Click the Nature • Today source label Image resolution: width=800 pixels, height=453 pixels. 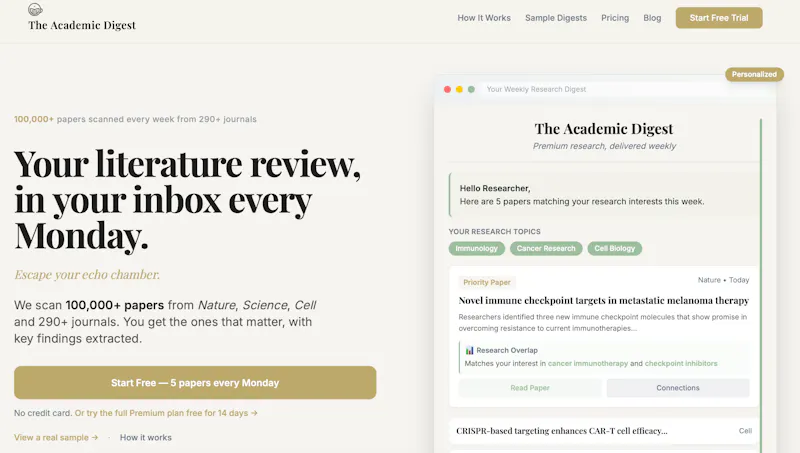[x=723, y=280]
